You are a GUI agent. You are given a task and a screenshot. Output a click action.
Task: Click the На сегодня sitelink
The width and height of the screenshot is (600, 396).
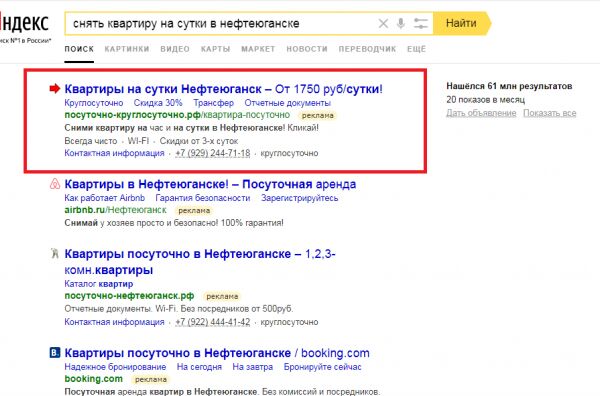click(199, 367)
